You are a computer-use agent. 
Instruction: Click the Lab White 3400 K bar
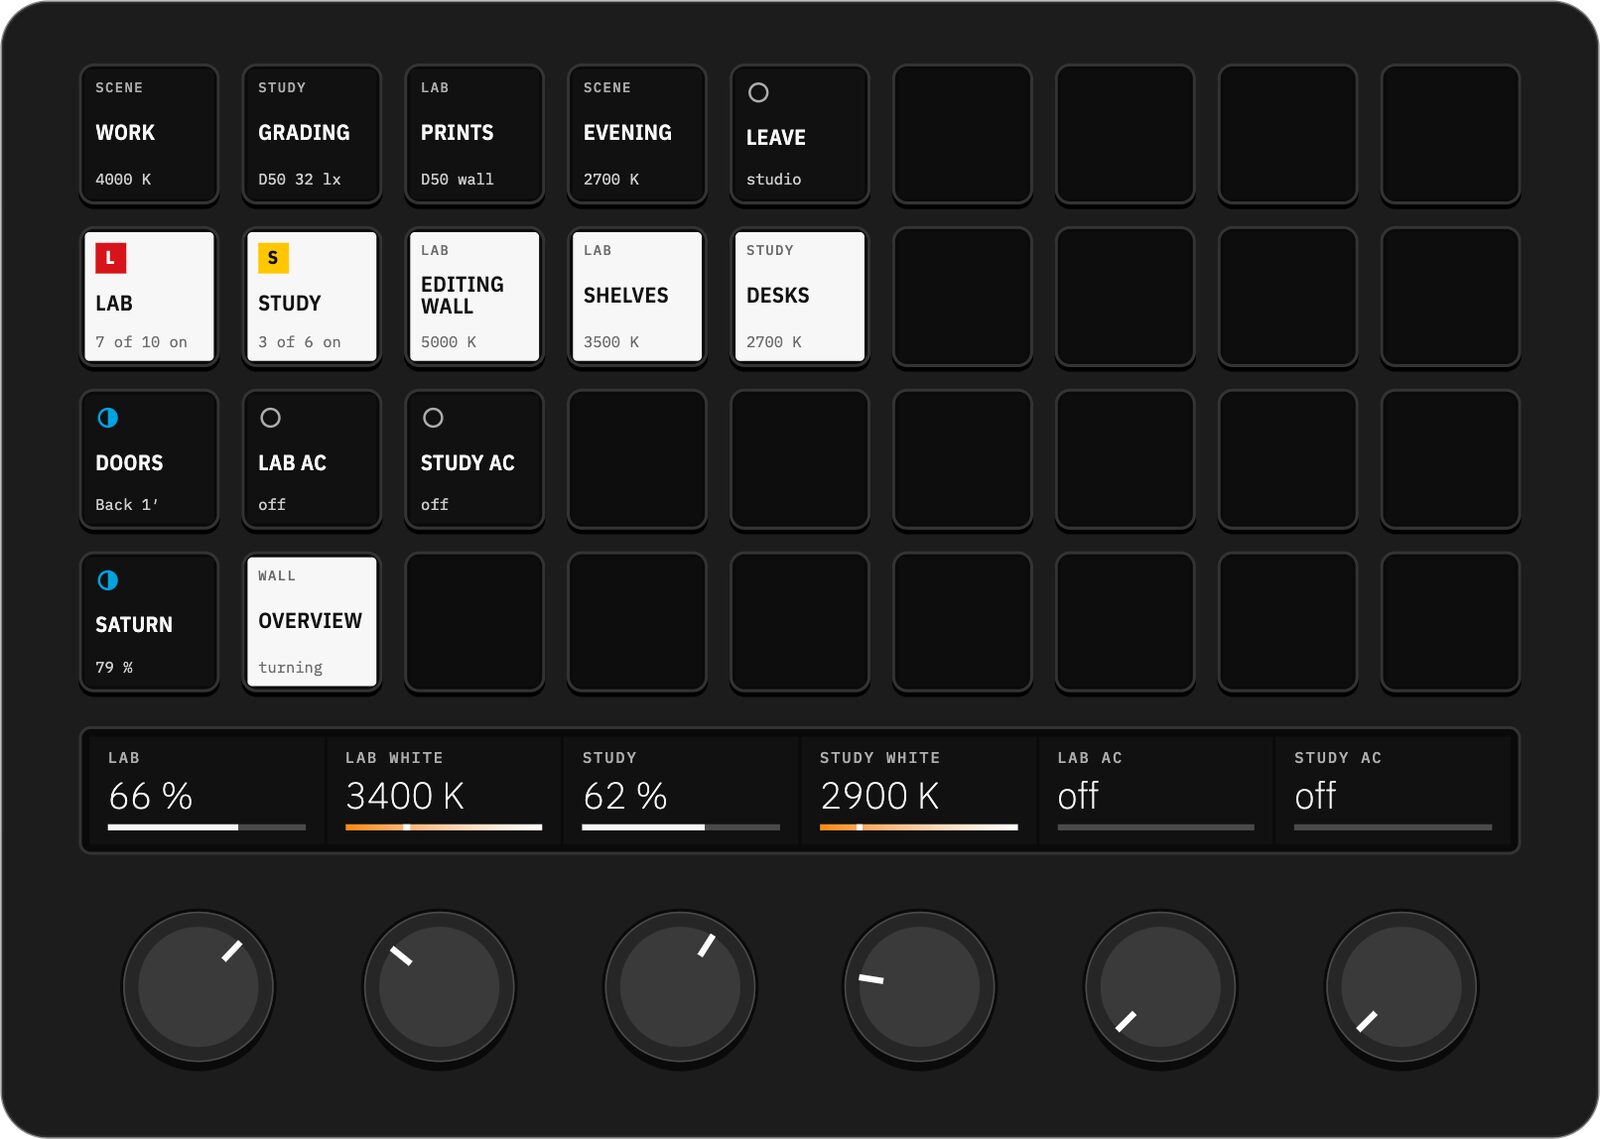point(444,827)
